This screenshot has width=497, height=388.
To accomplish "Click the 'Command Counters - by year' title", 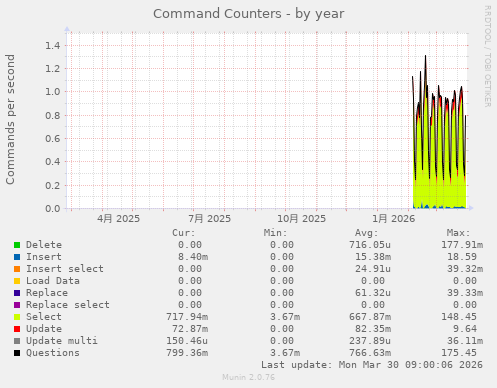I will click(x=249, y=14).
